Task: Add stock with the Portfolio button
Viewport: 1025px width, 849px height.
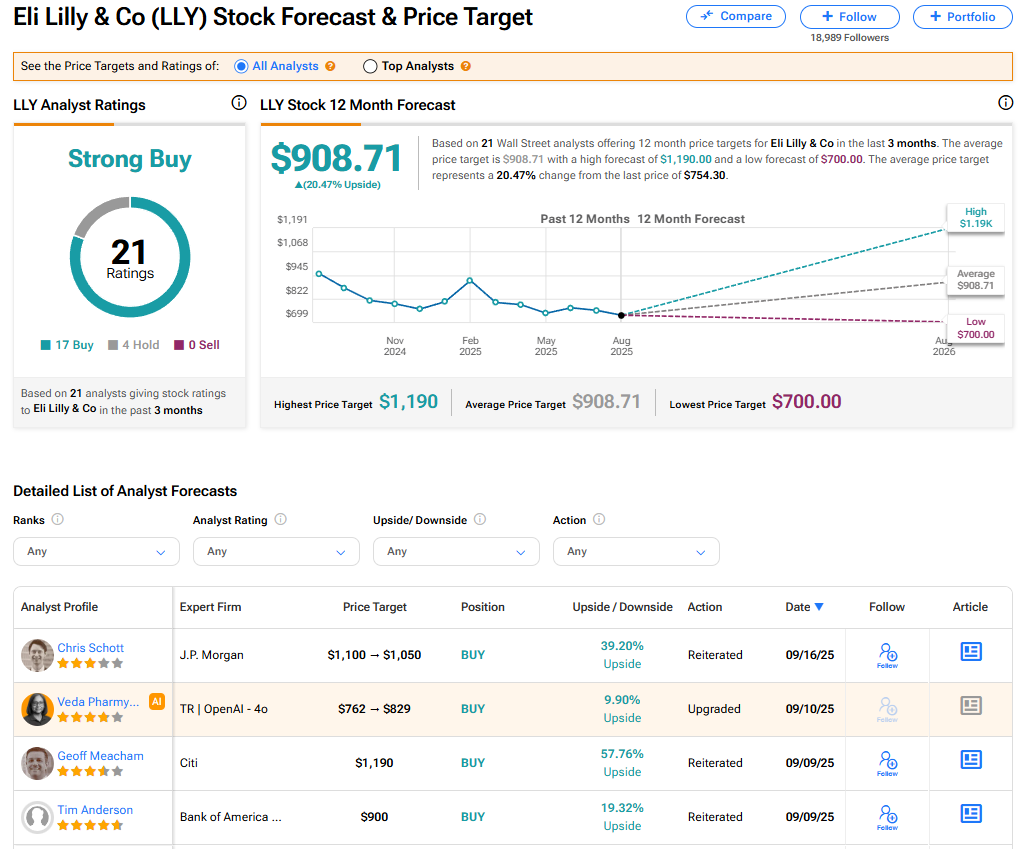Action: pyautogui.click(x=962, y=17)
